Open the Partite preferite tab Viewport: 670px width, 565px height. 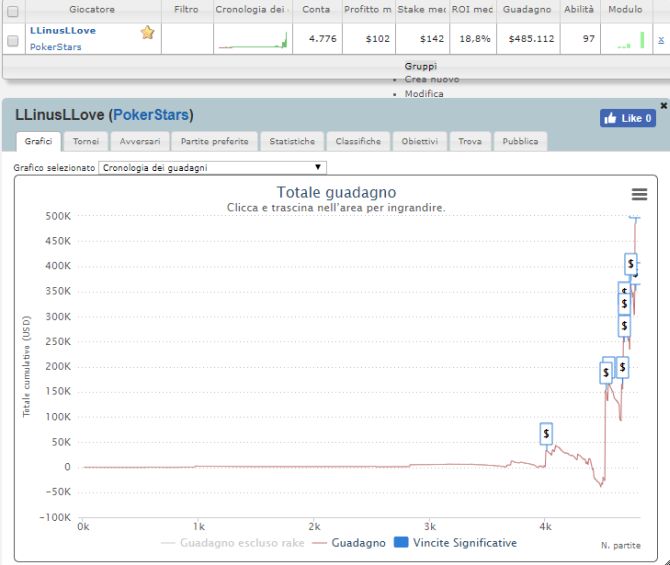[215, 141]
